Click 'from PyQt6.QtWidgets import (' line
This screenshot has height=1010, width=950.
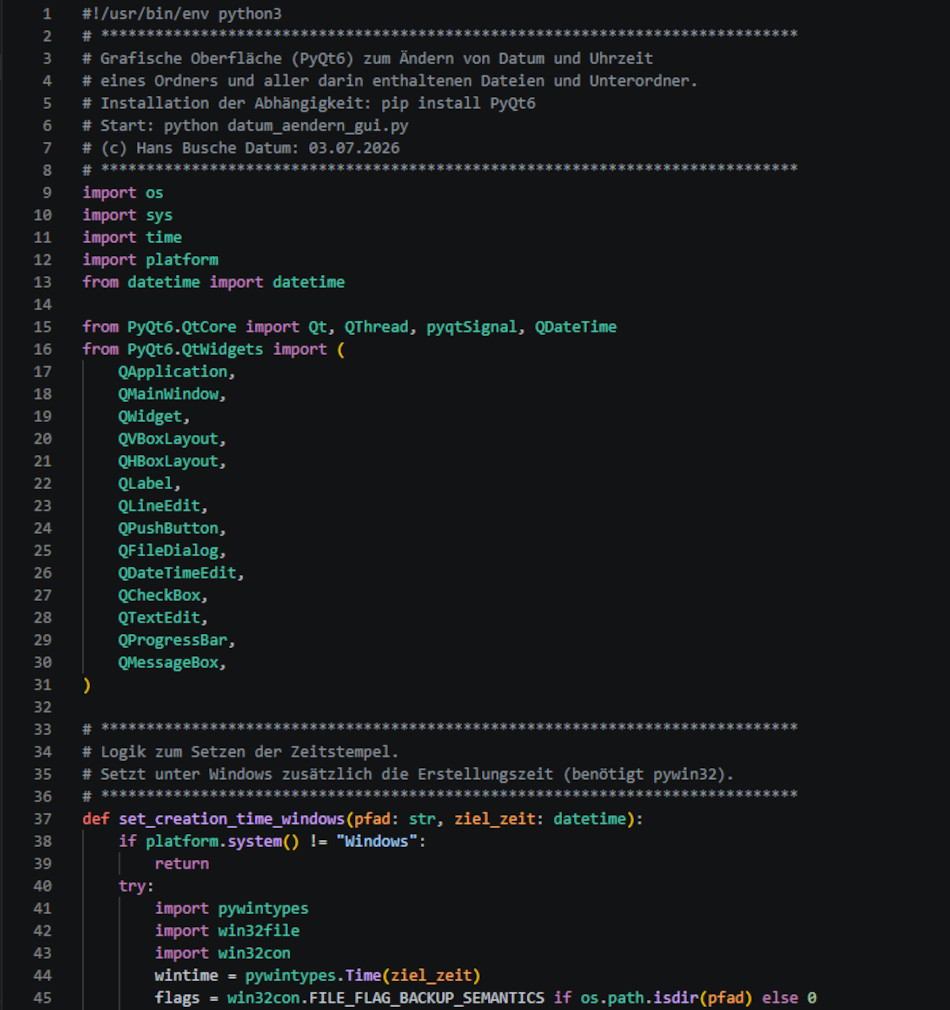click(x=213, y=349)
